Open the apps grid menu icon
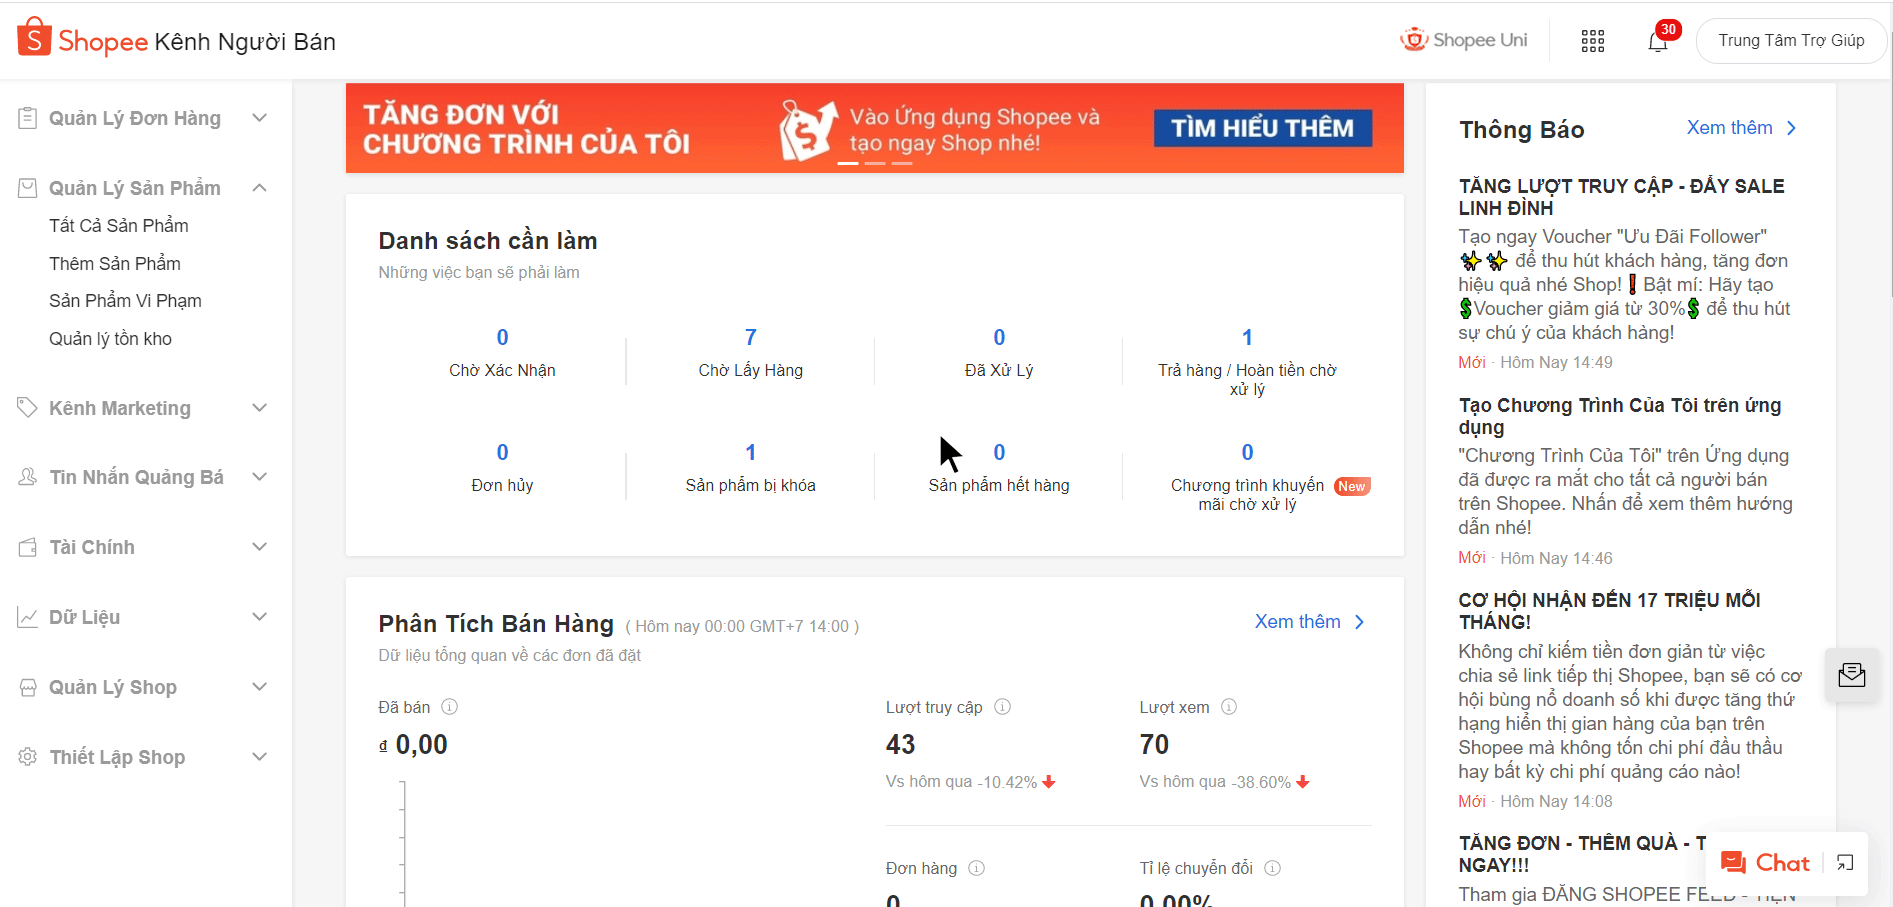This screenshot has width=1893, height=907. coord(1593,41)
